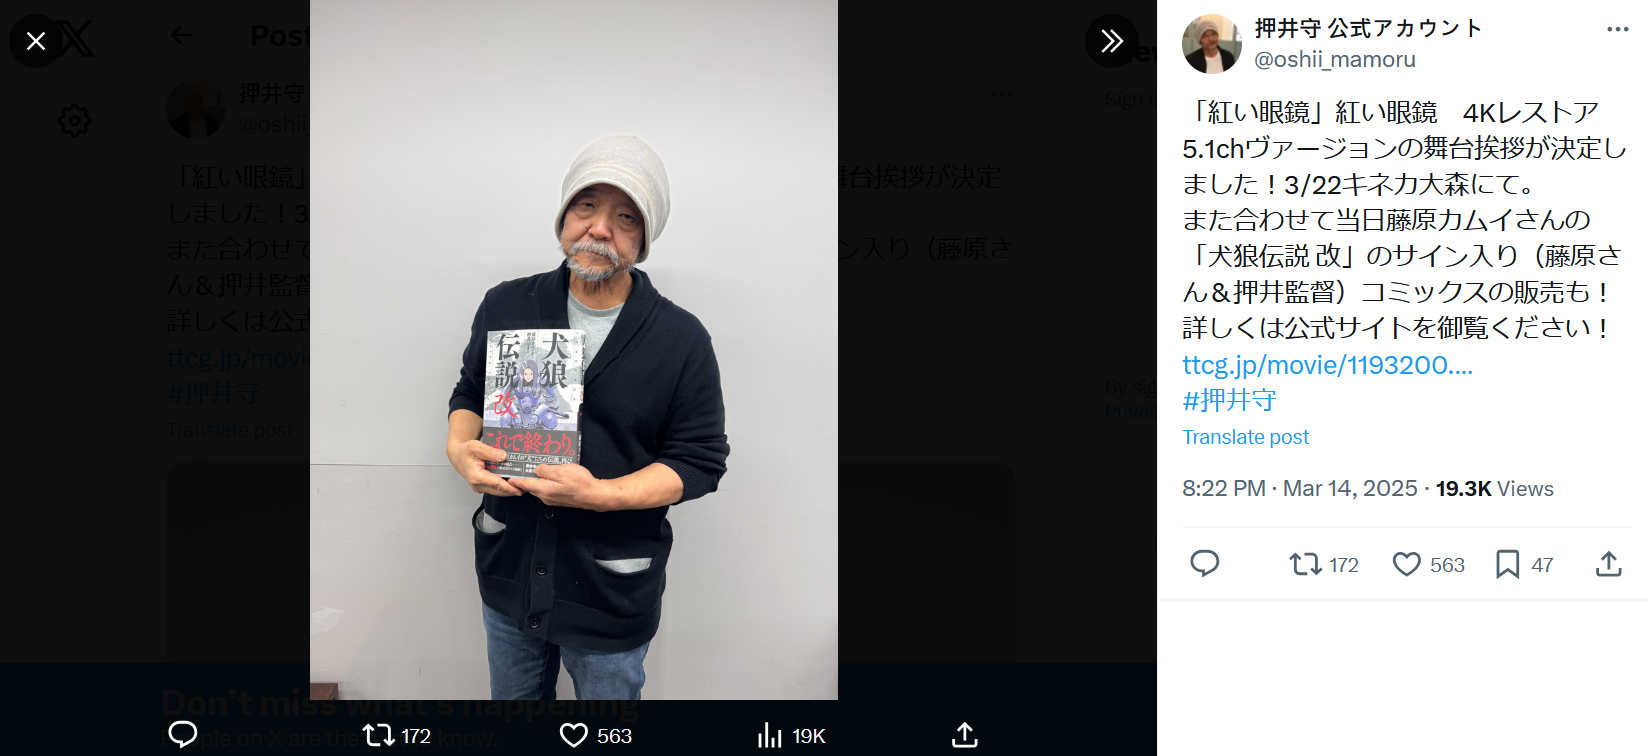The height and width of the screenshot is (756, 1648).
Task: Click the repost icon below the photo
Action: pos(396,735)
